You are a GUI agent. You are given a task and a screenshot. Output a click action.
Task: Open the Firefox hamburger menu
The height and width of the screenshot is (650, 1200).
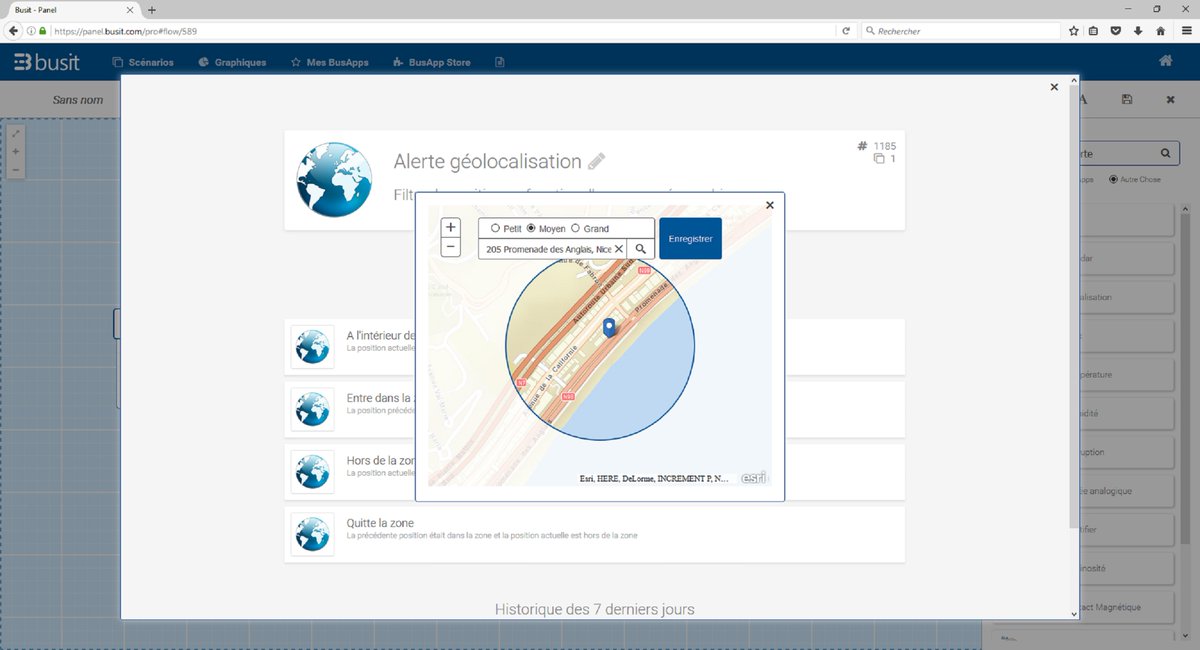(1186, 31)
